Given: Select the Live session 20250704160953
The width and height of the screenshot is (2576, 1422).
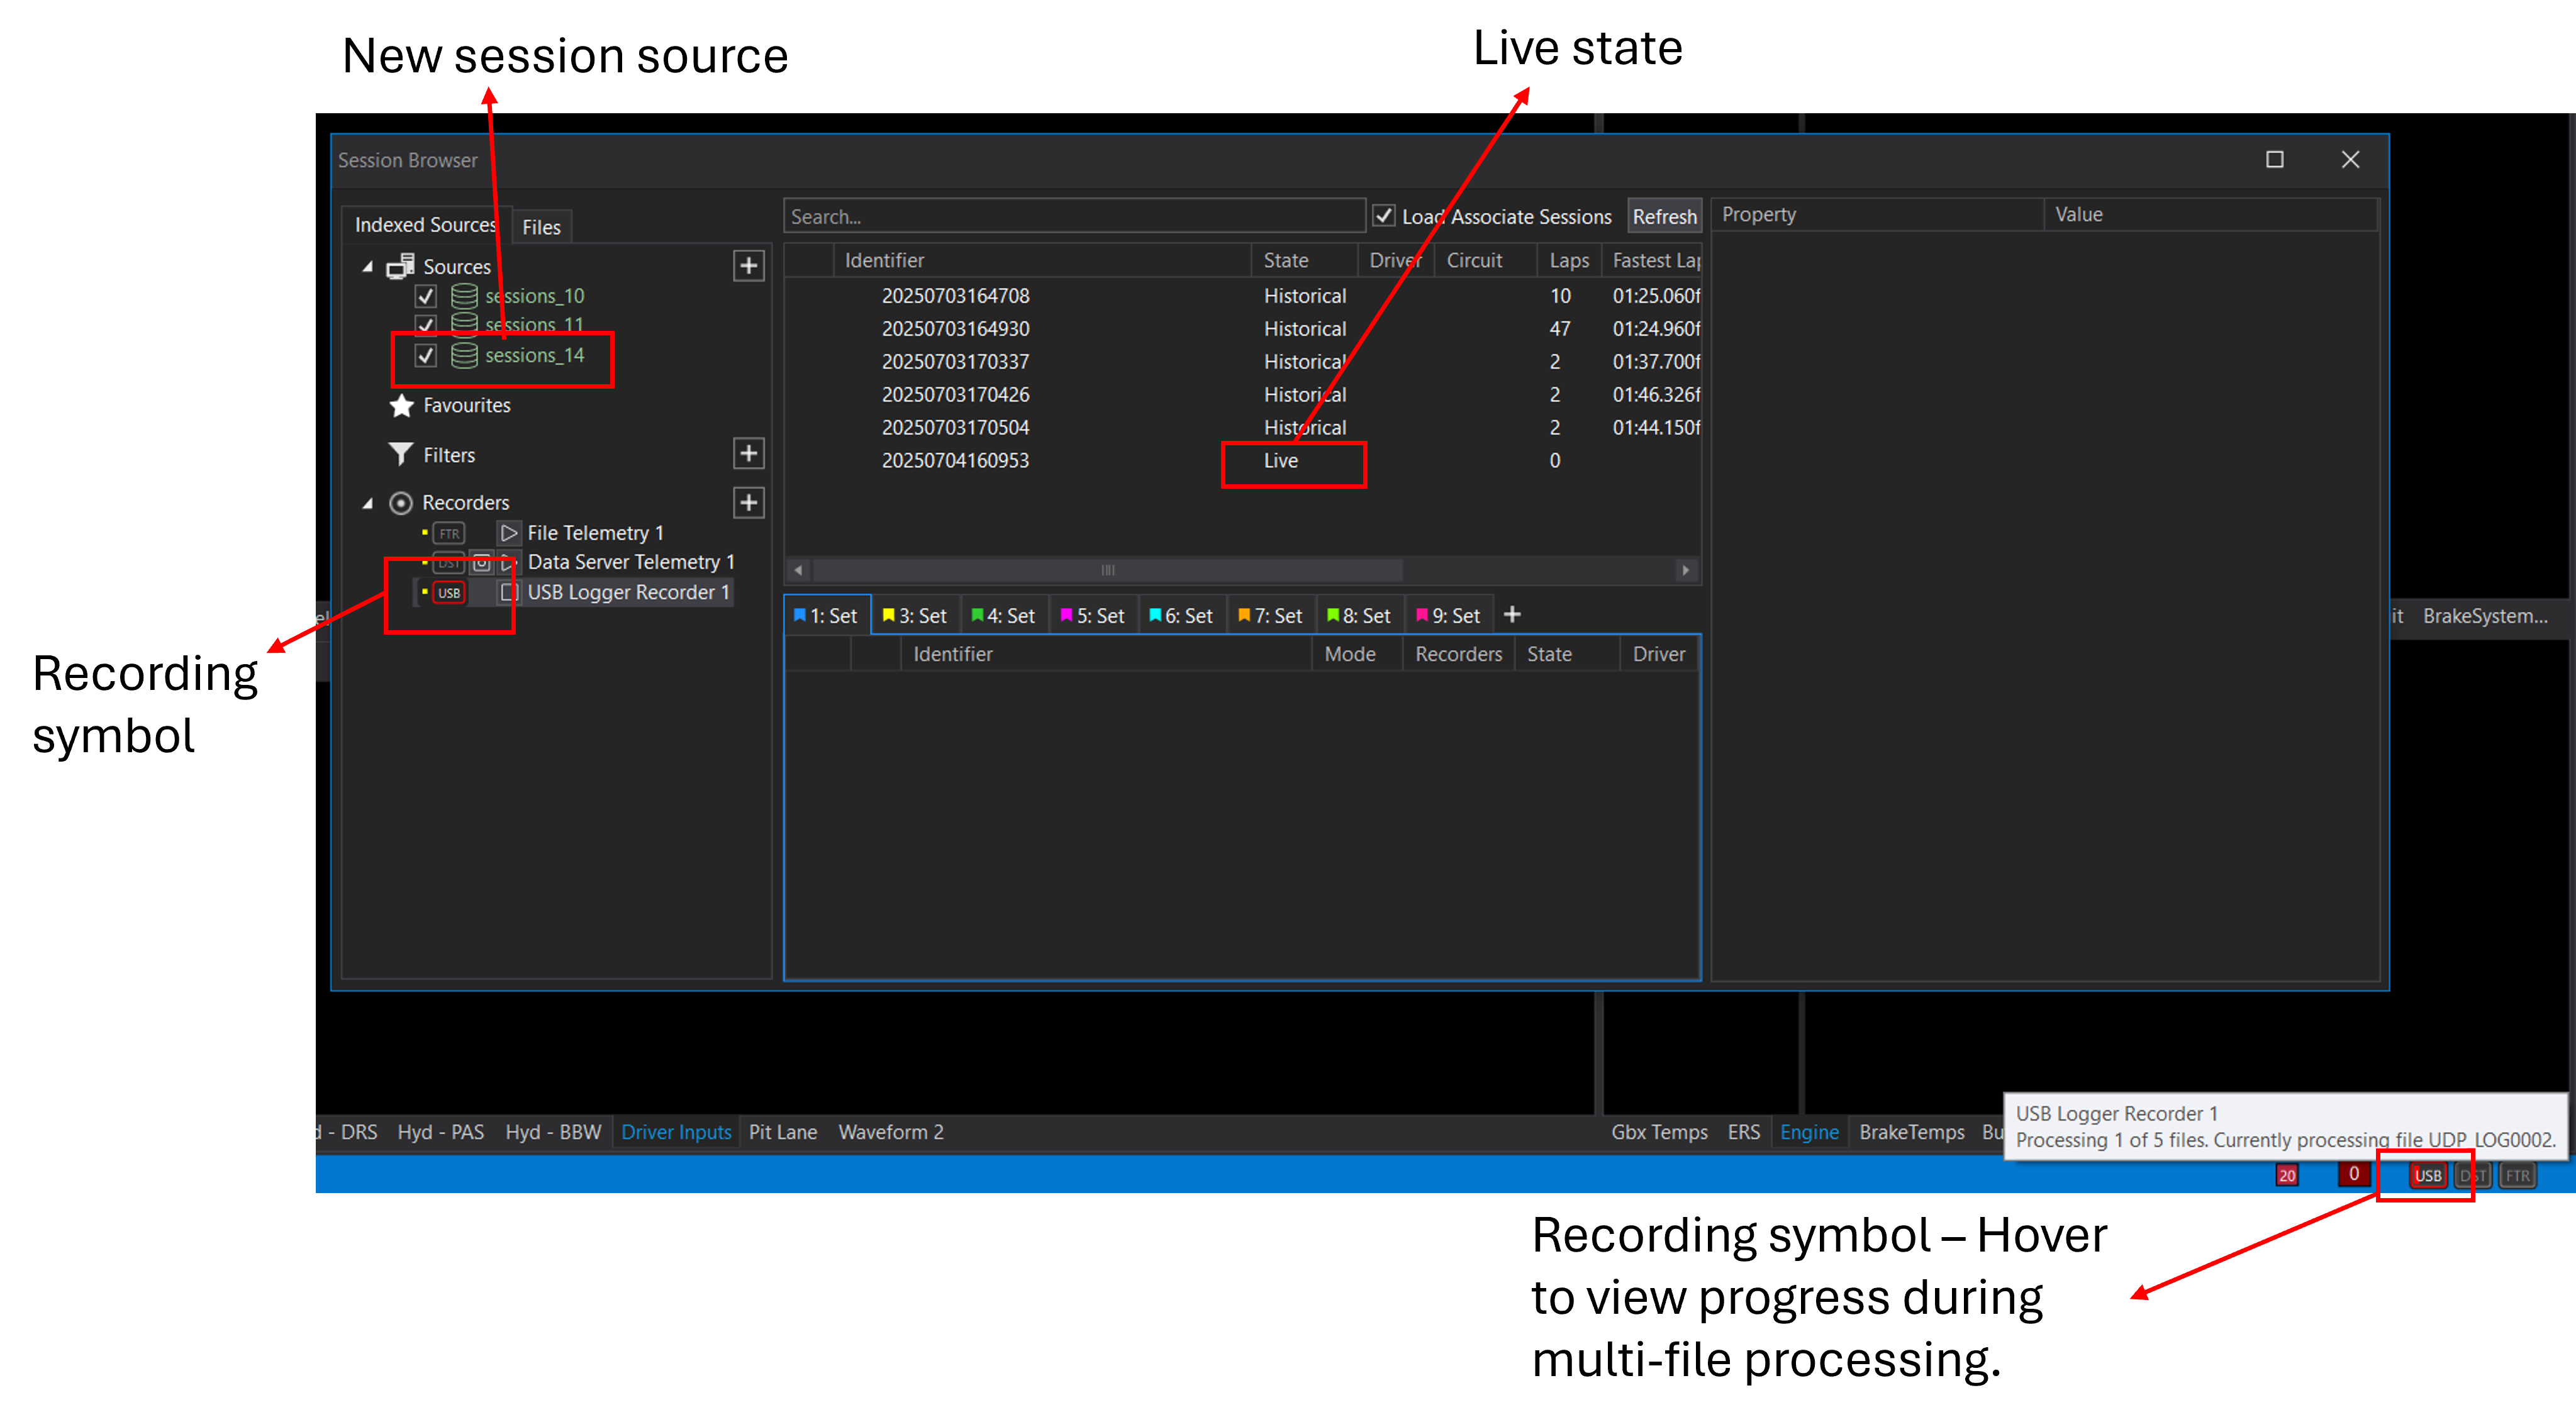Looking at the screenshot, I should click(x=955, y=461).
